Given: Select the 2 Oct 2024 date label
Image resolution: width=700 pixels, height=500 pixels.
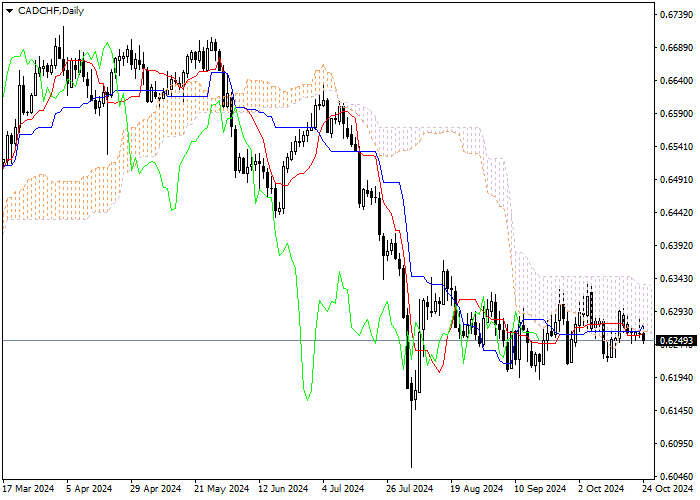Looking at the screenshot, I should [601, 489].
